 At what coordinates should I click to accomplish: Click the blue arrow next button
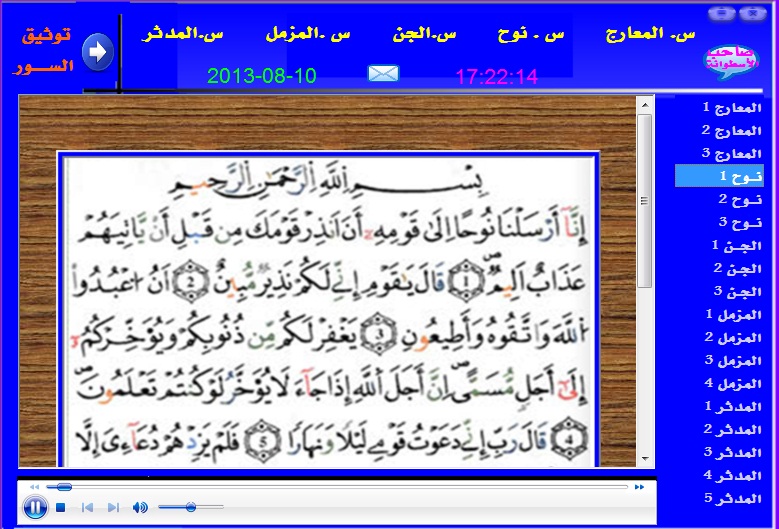98,52
